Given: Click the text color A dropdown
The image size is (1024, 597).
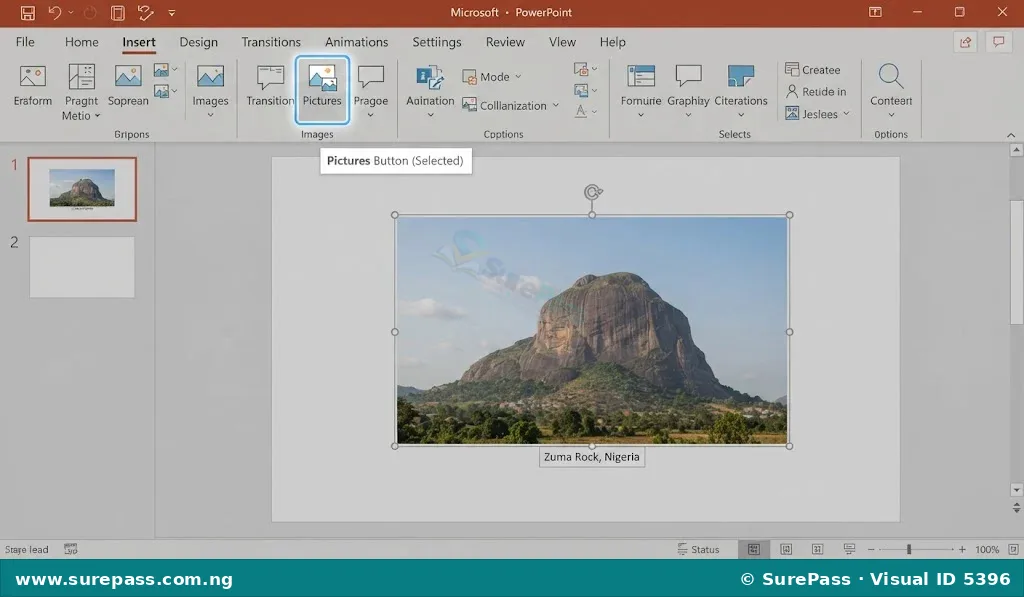Looking at the screenshot, I should 586,112.
